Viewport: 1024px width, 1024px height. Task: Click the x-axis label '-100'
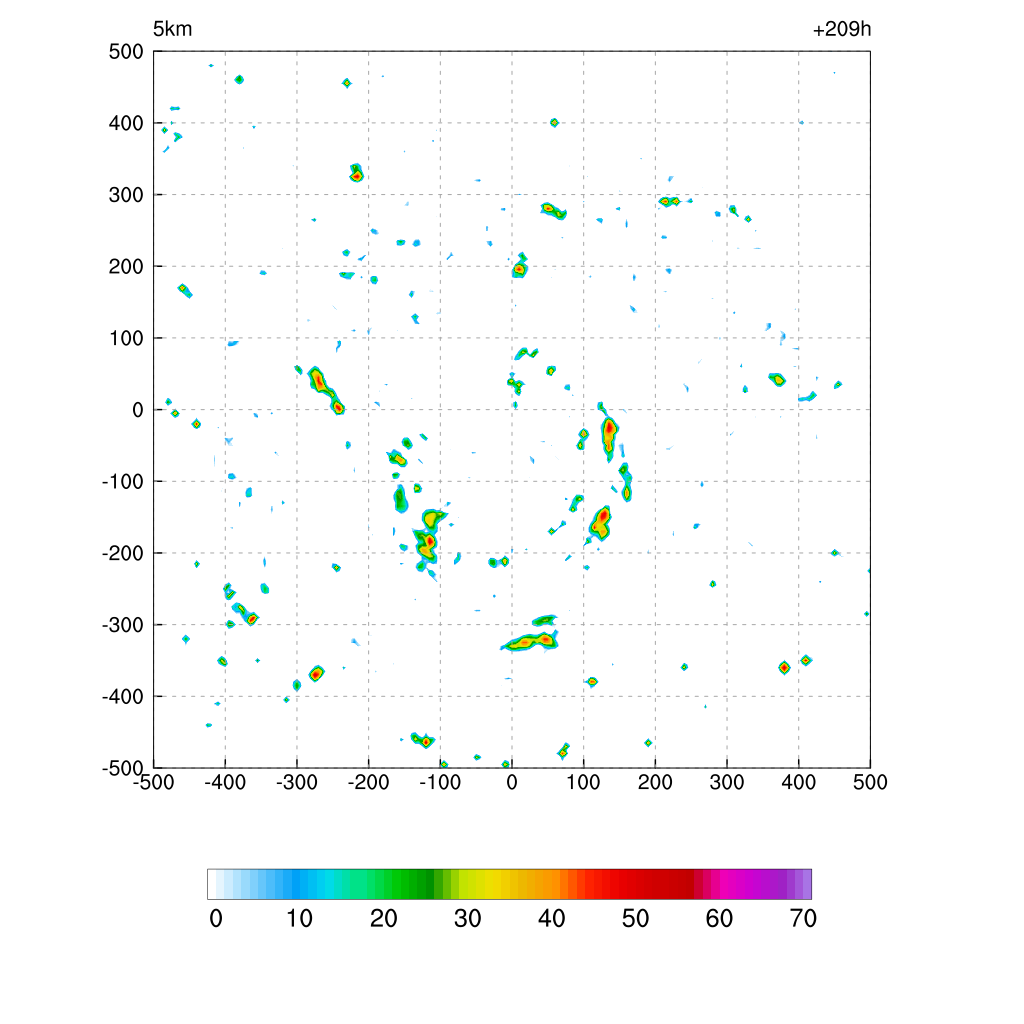tap(440, 782)
